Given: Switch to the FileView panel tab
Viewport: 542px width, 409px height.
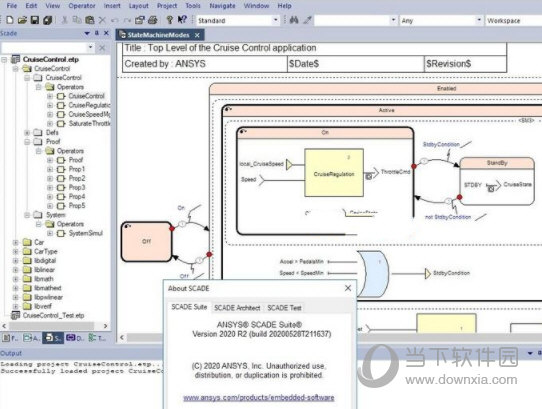Looking at the screenshot, I should [10, 338].
